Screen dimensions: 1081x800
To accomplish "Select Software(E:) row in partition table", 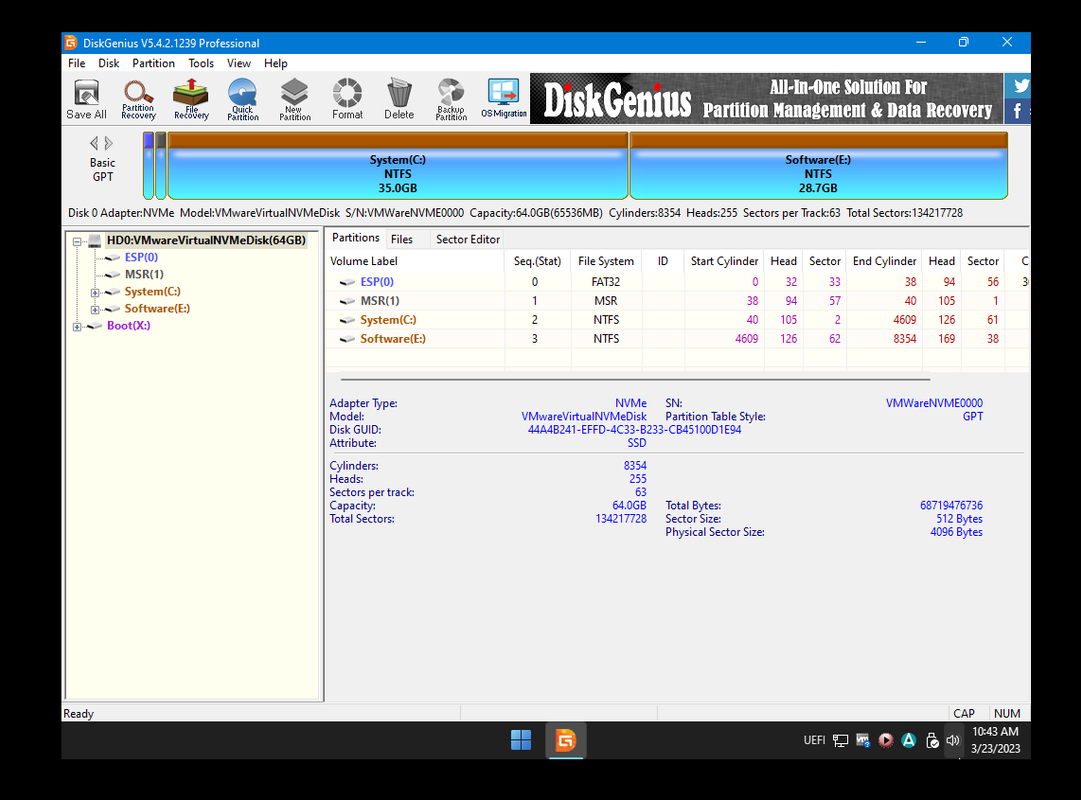I will 677,339.
